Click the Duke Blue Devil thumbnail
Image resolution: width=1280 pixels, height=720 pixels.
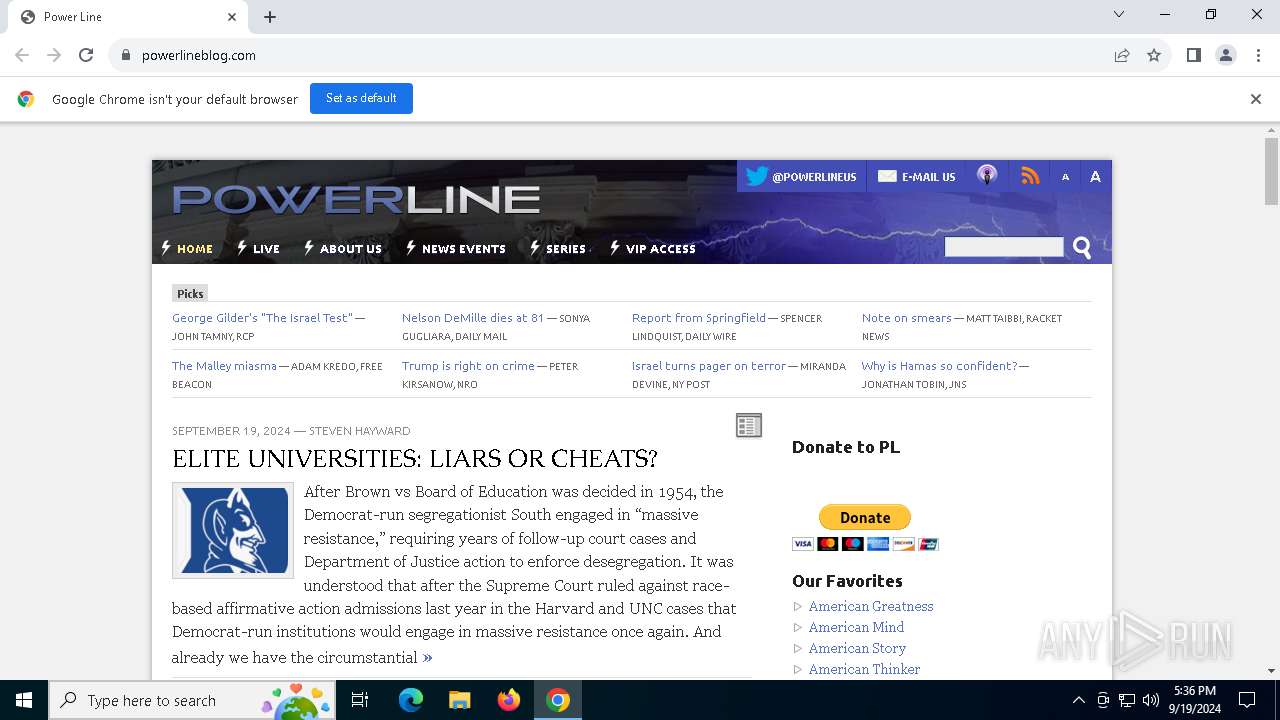tap(233, 530)
